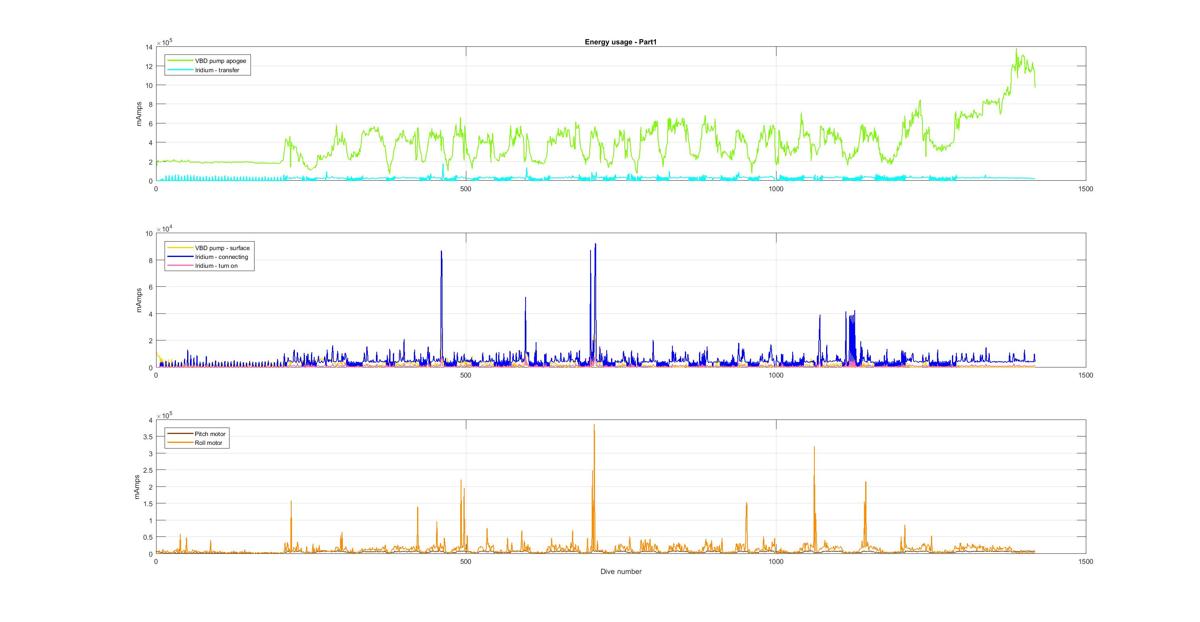Click the '×10^4' exponent above the middle plot

click(164, 227)
